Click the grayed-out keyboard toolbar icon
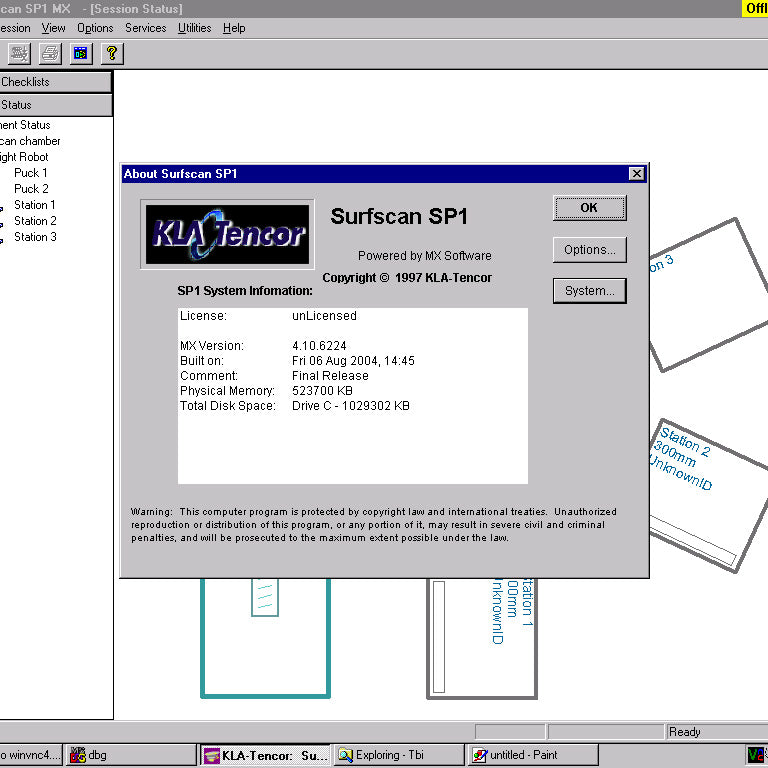This screenshot has width=768, height=768. (x=19, y=53)
